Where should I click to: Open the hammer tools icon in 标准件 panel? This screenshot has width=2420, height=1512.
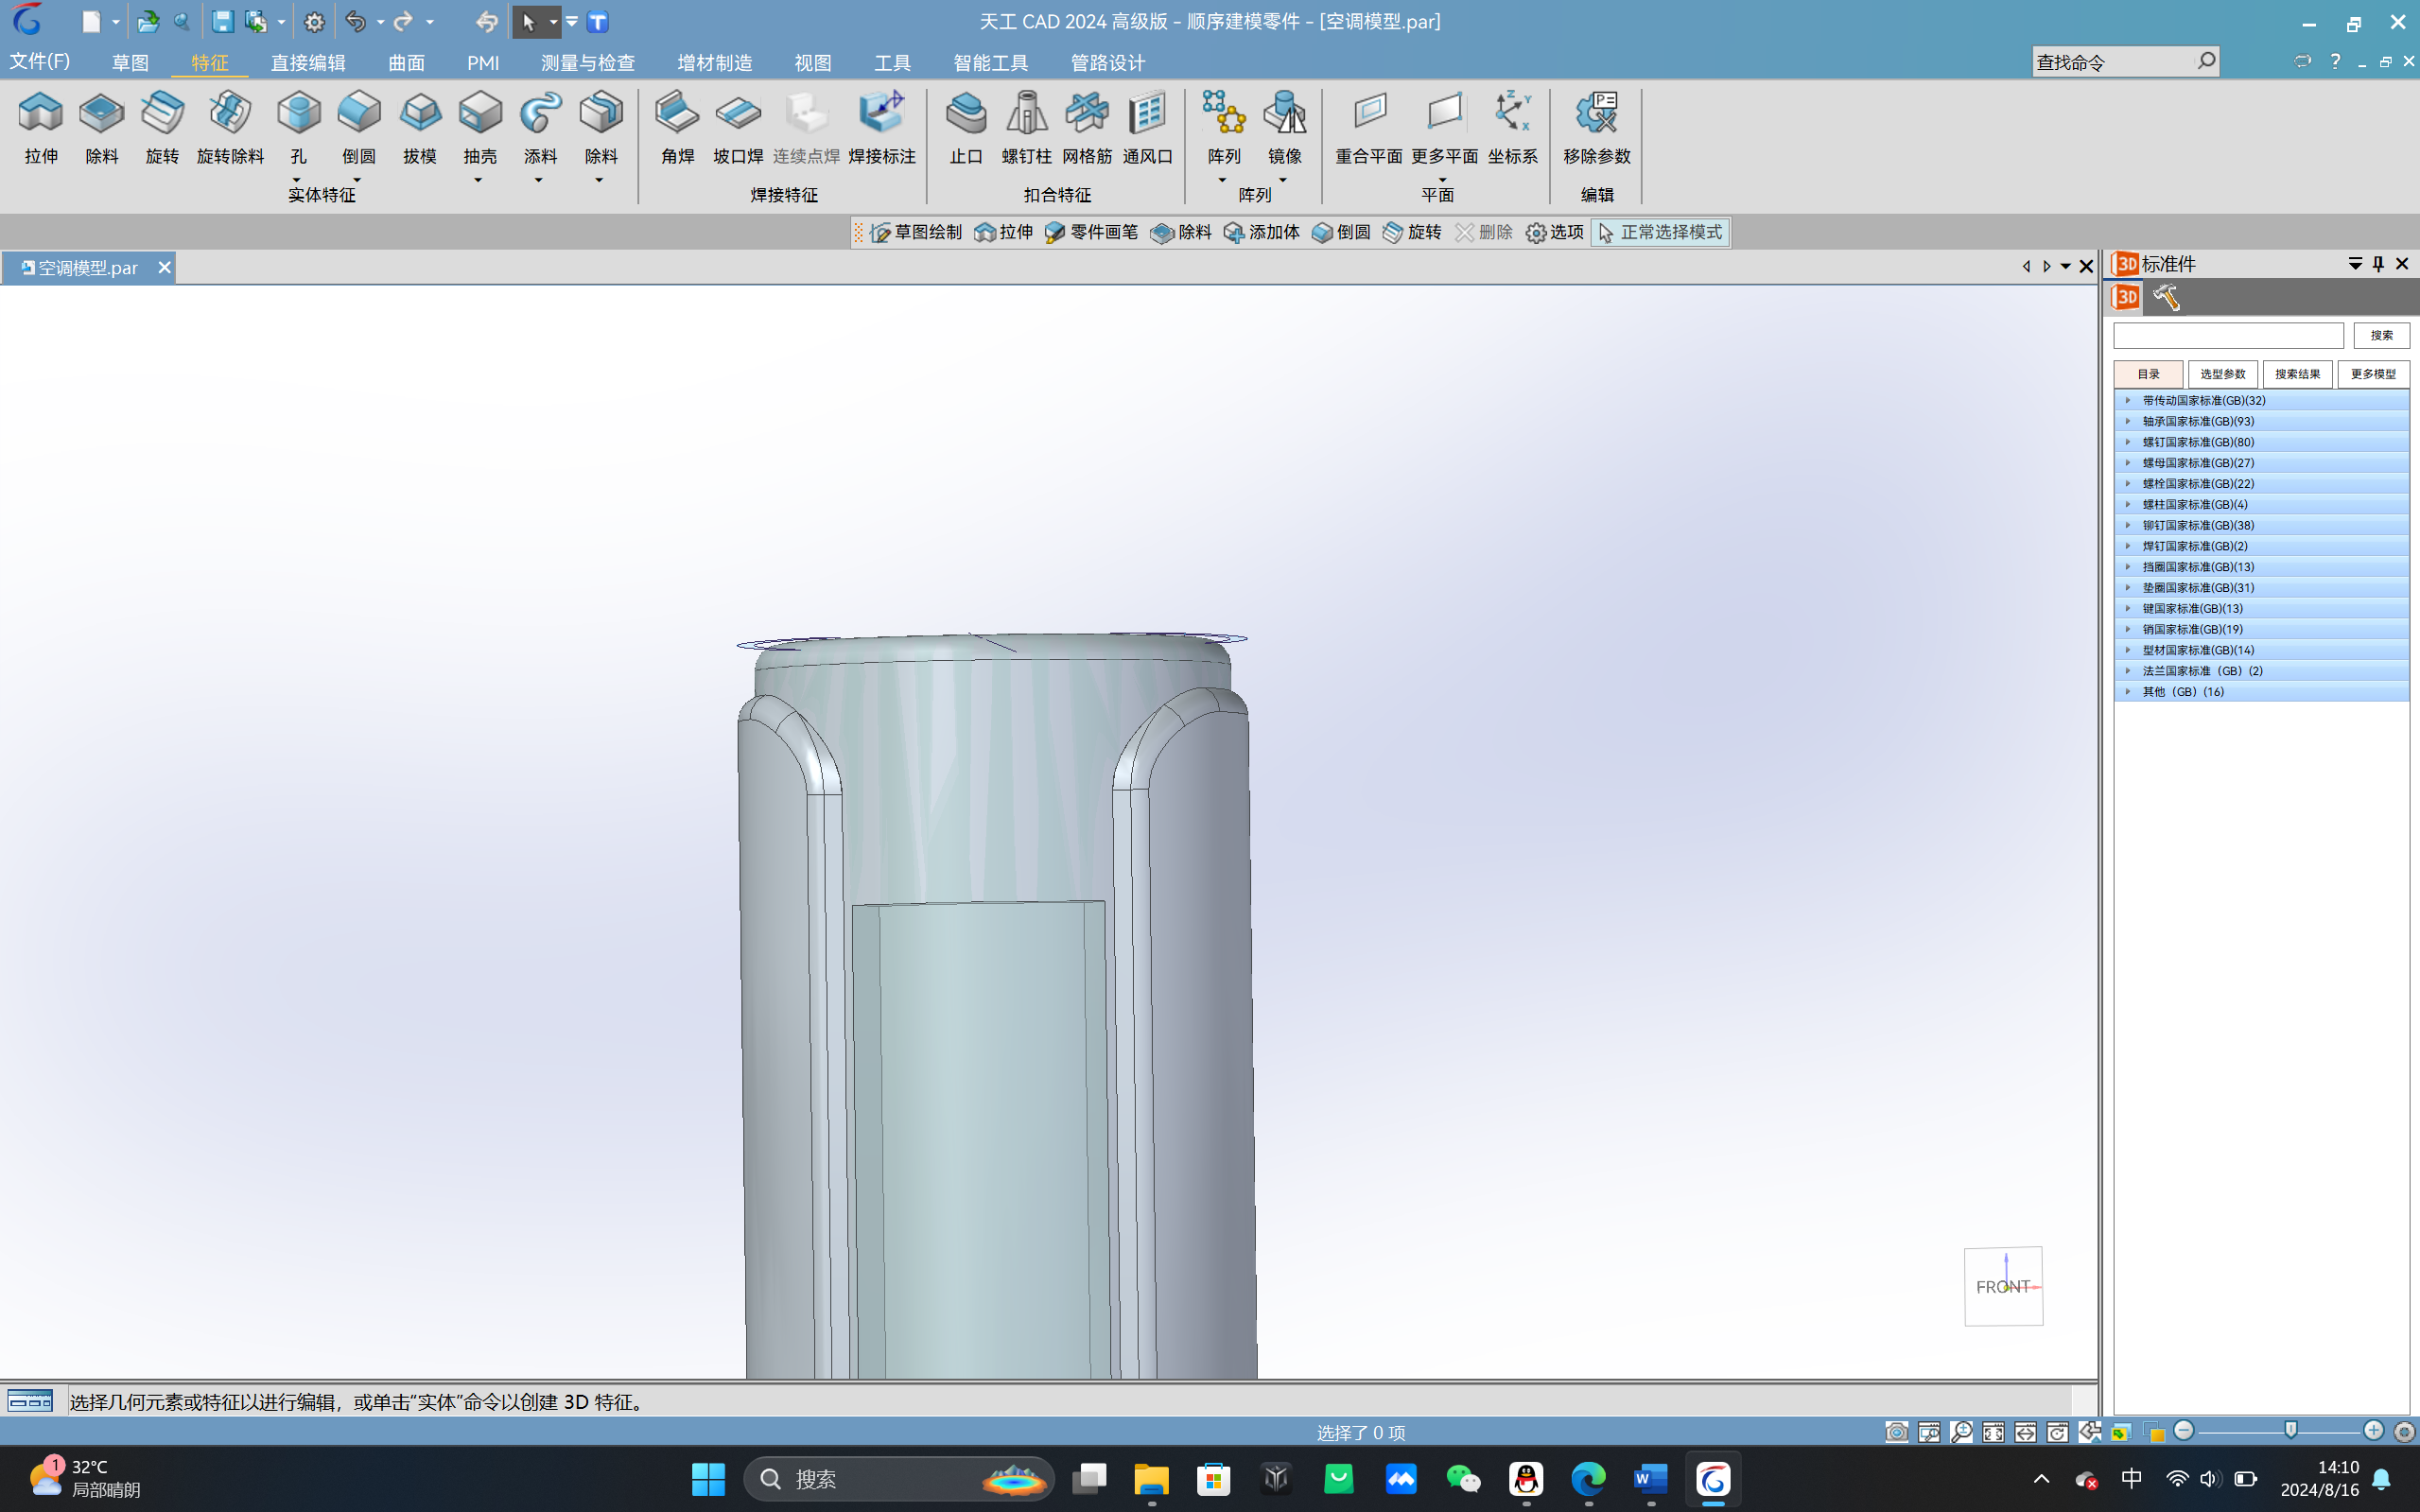click(2166, 297)
